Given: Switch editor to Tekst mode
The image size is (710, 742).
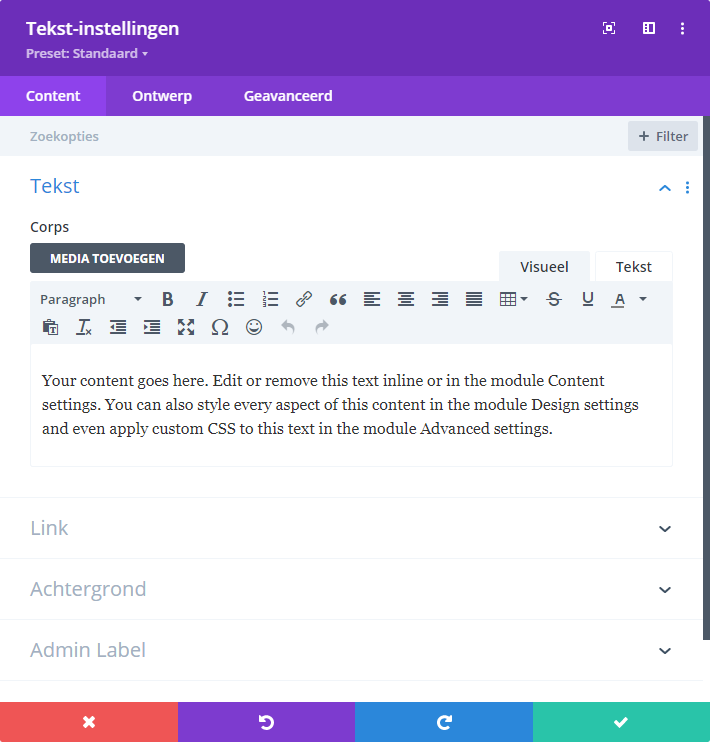Looking at the screenshot, I should pyautogui.click(x=634, y=267).
